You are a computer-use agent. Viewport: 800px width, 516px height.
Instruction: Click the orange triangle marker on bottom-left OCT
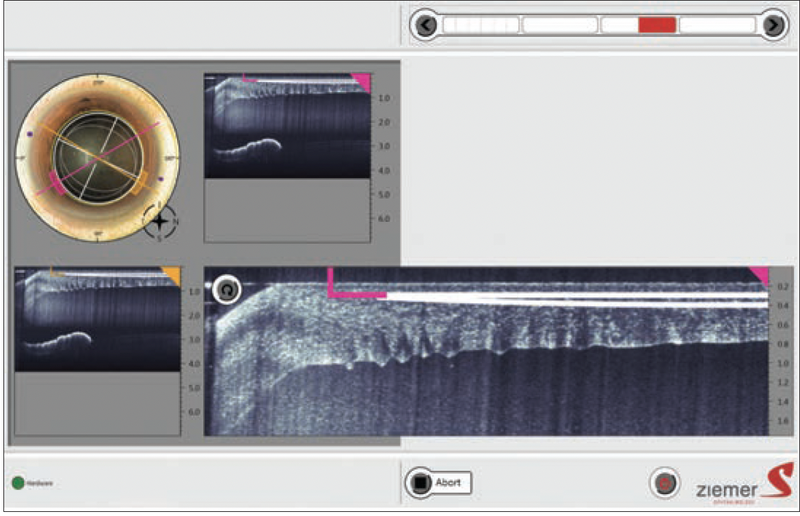[172, 275]
